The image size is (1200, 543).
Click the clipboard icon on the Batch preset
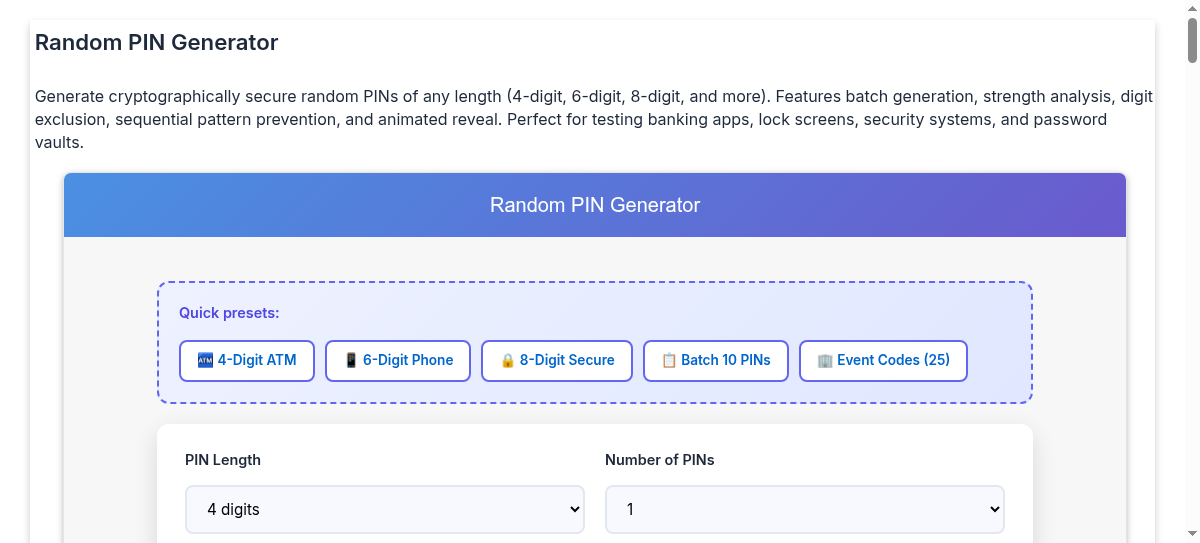pyautogui.click(x=669, y=361)
